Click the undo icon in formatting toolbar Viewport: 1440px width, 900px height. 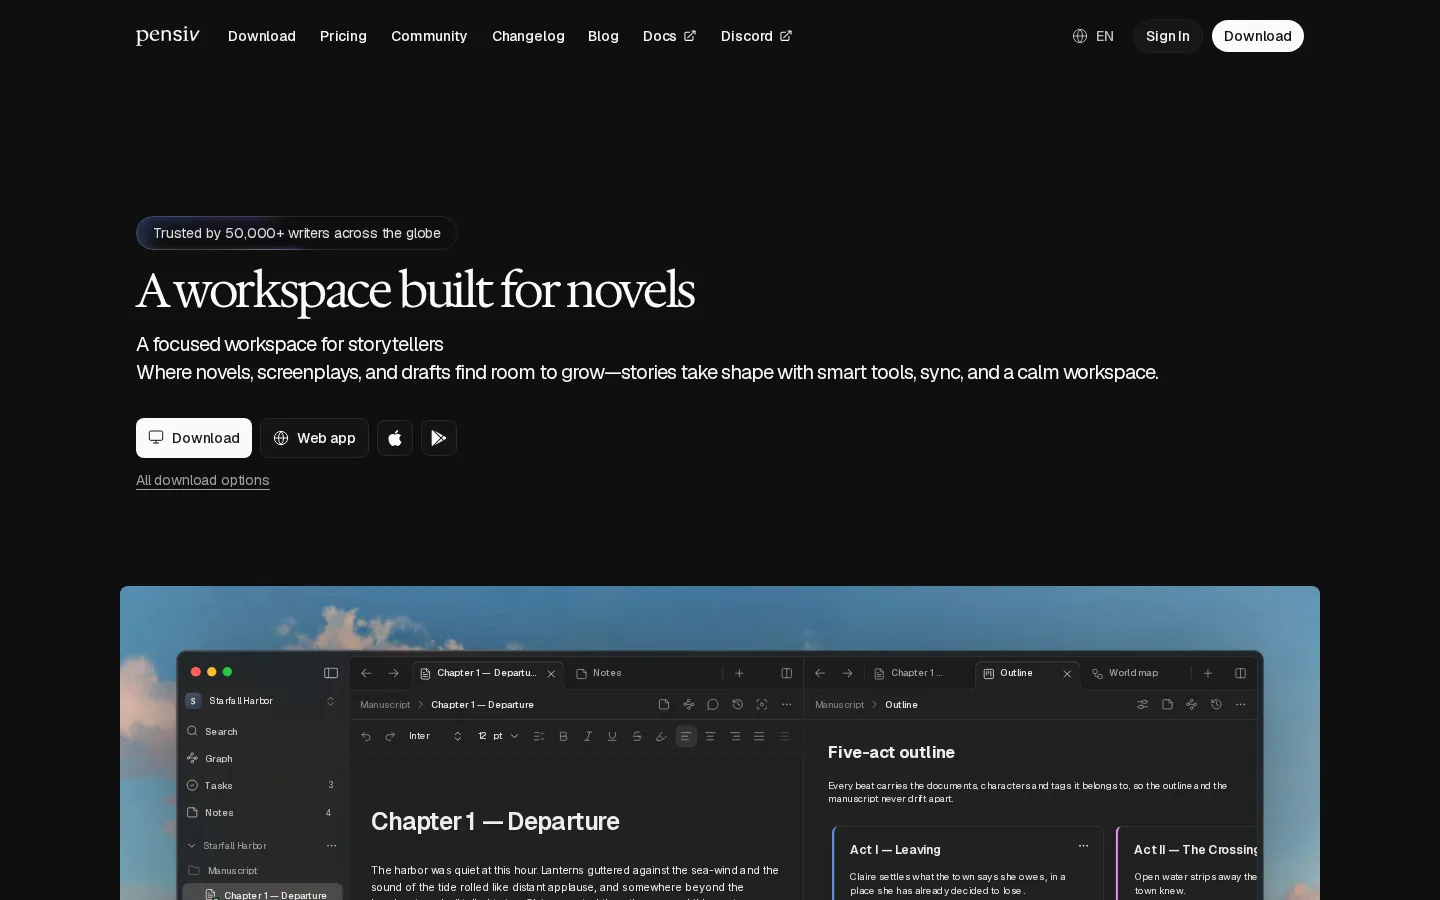(x=366, y=736)
